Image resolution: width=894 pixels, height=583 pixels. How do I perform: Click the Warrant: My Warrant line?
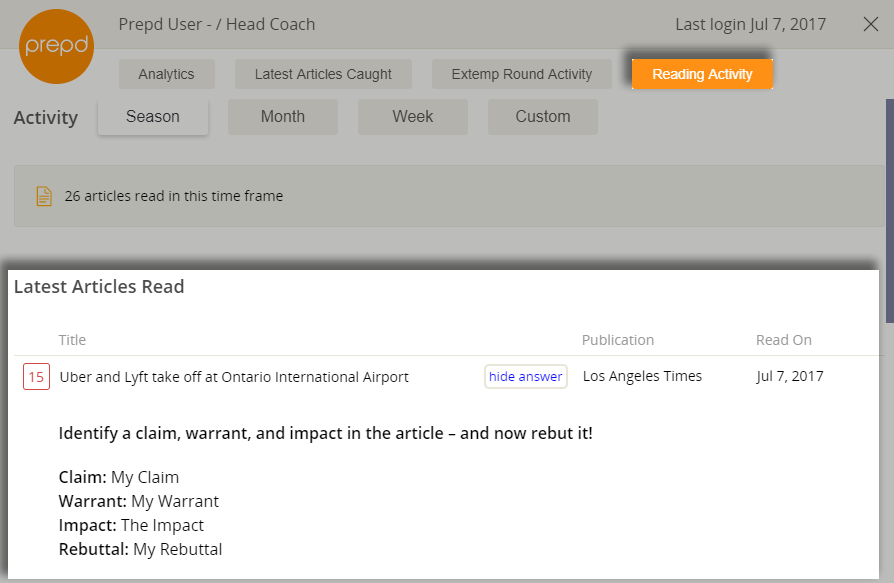pyautogui.click(x=139, y=502)
